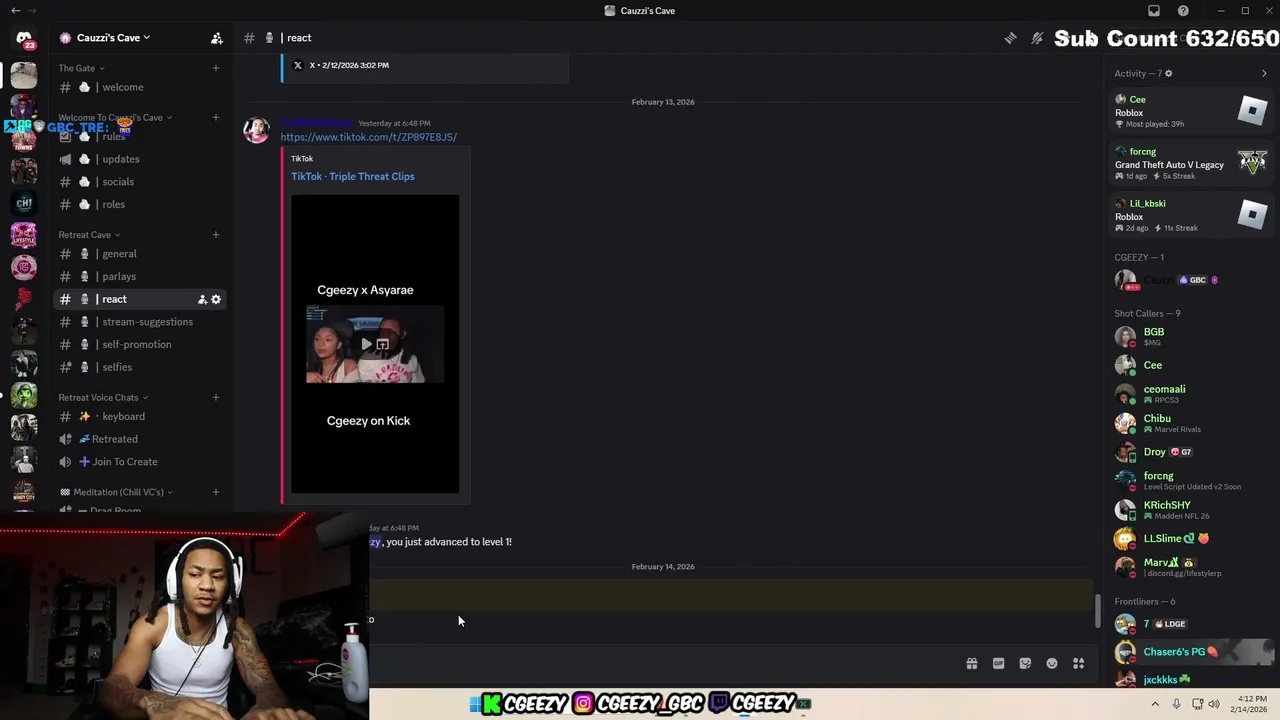
Task: Collapse Retreat Voice Chats category
Action: coord(102,397)
